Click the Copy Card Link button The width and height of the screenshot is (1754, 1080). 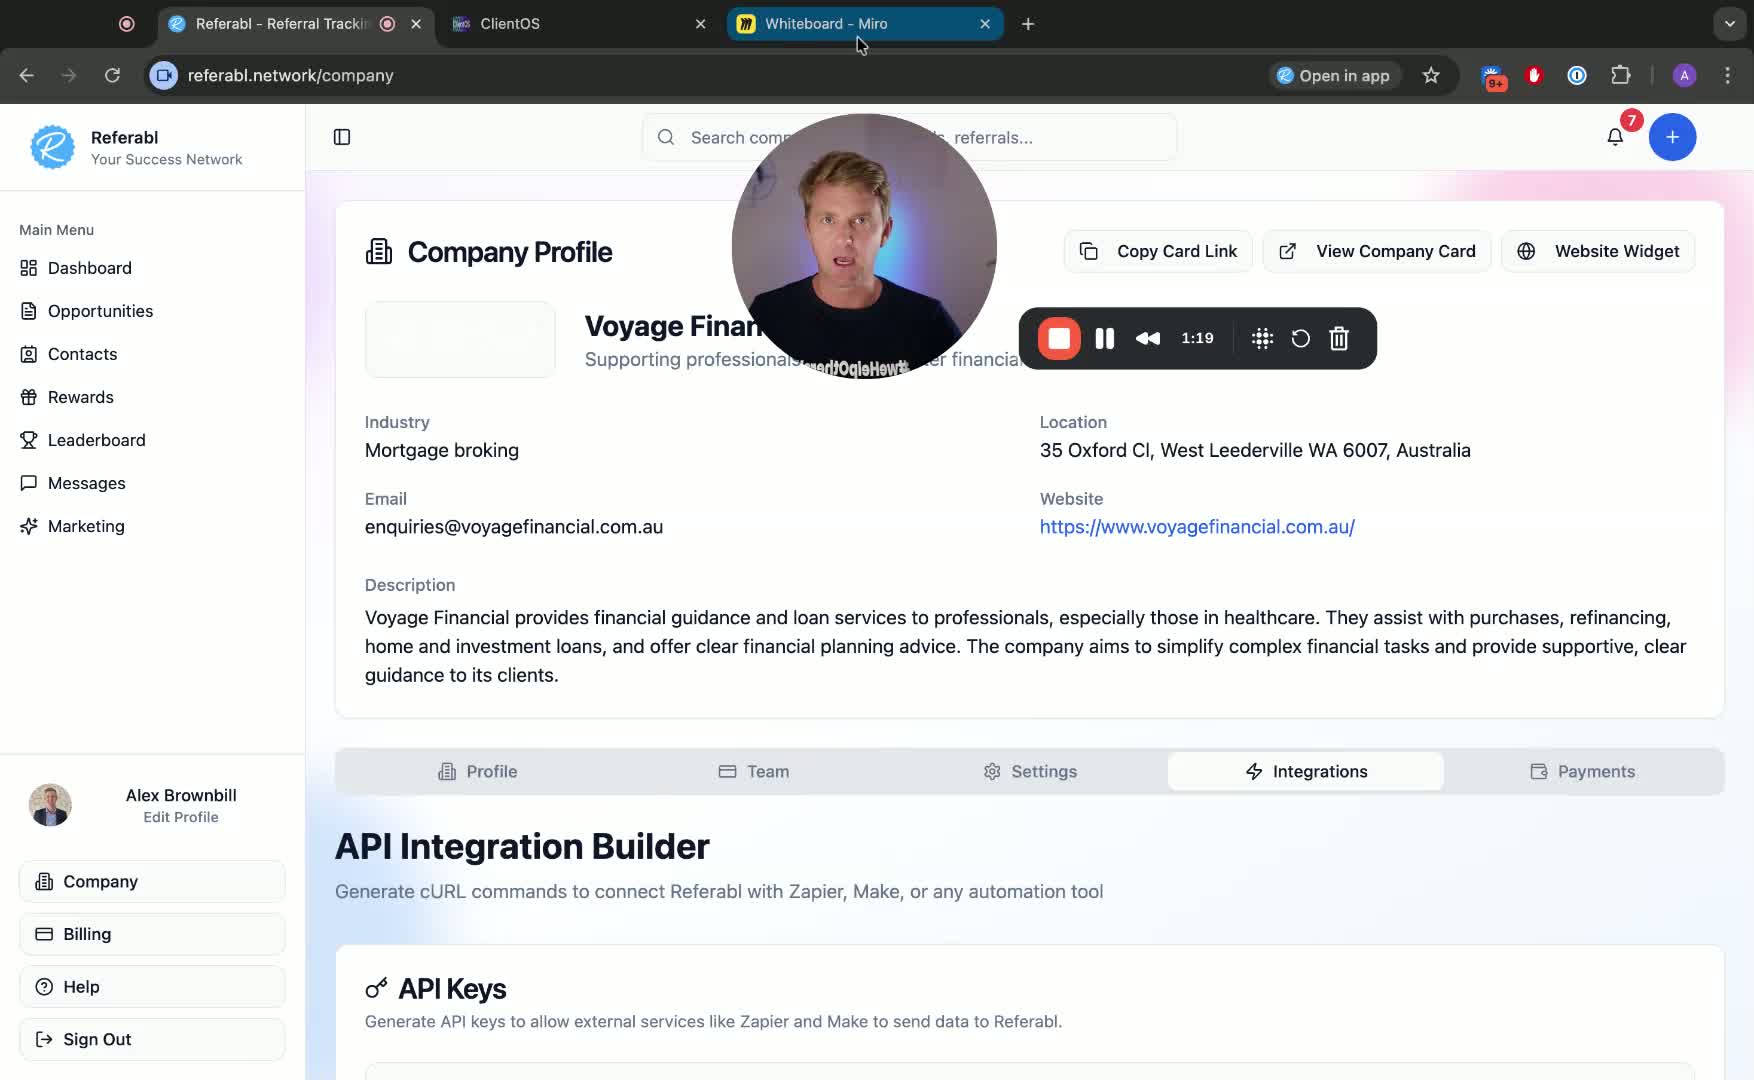(1158, 252)
